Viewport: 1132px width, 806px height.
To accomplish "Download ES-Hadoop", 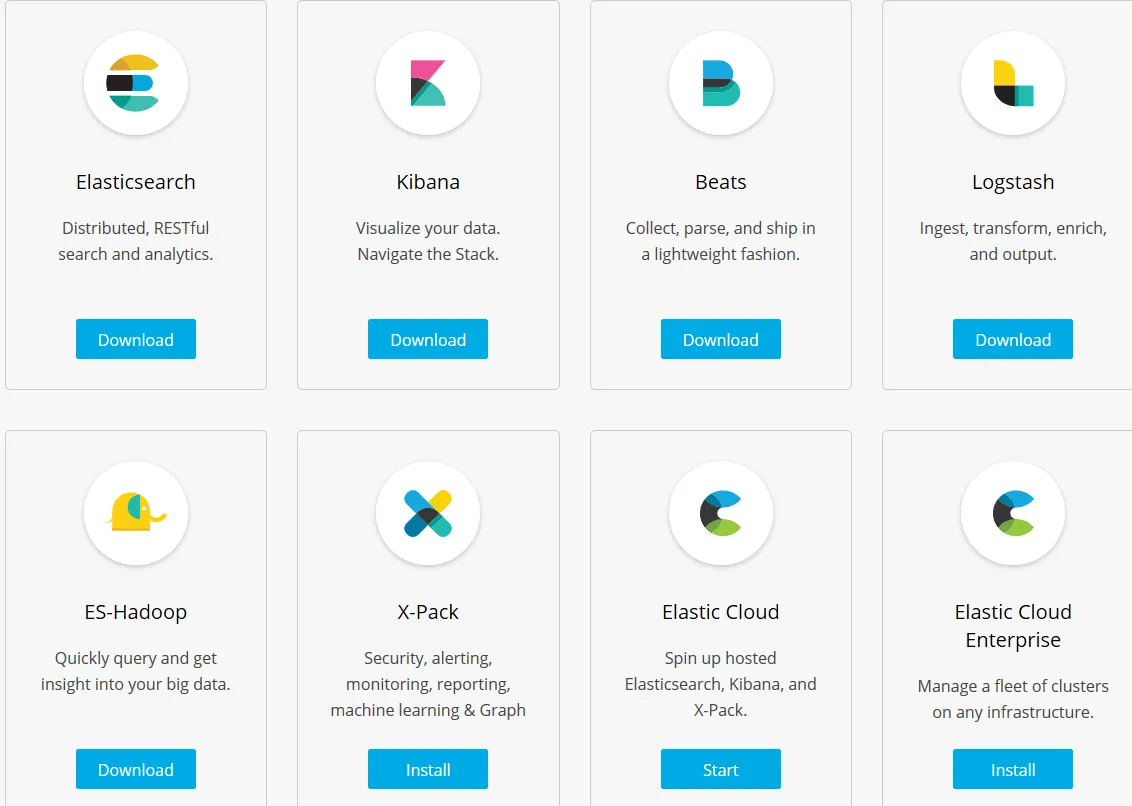I will (x=136, y=769).
